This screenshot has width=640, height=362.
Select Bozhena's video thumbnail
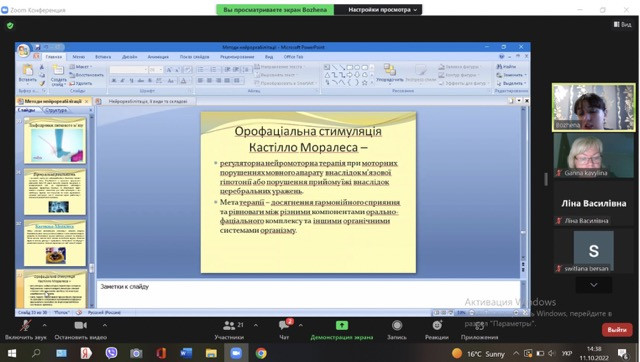pos(593,107)
